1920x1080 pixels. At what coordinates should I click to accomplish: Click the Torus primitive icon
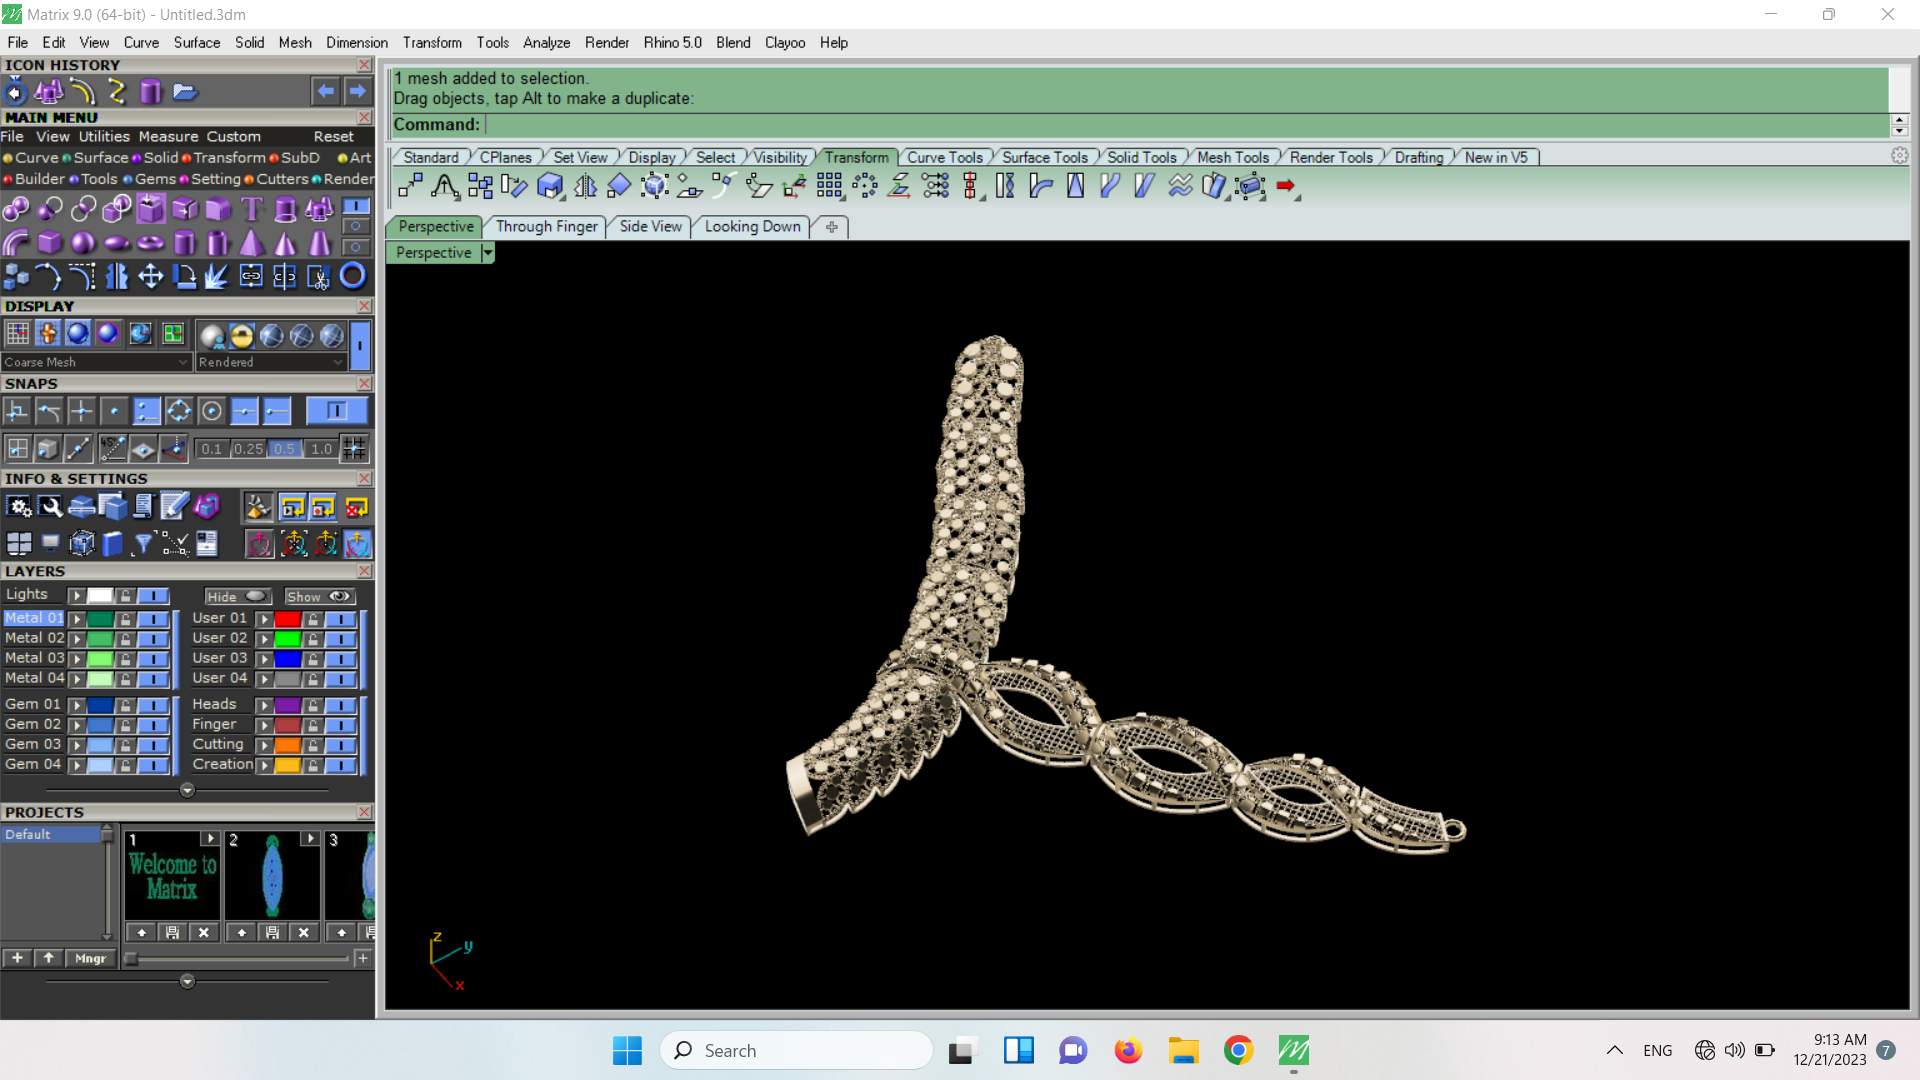[x=150, y=243]
